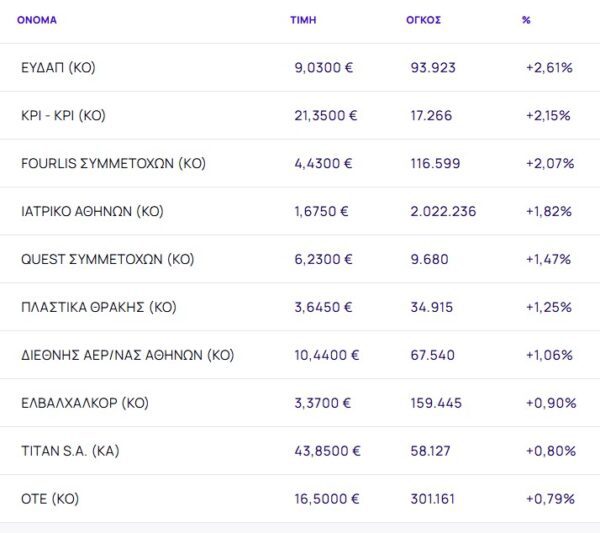Screen dimensions: 600x533
Task: Sort by the ΟΝΟΜΑ column header
Action: pos(37,19)
